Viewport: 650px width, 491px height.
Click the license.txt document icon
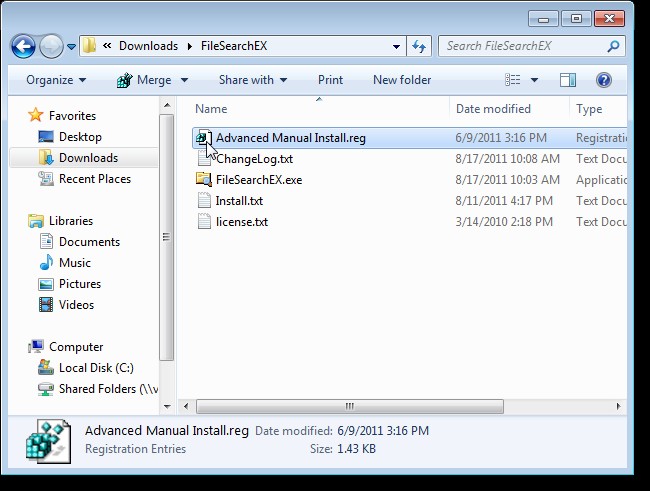pyautogui.click(x=204, y=221)
